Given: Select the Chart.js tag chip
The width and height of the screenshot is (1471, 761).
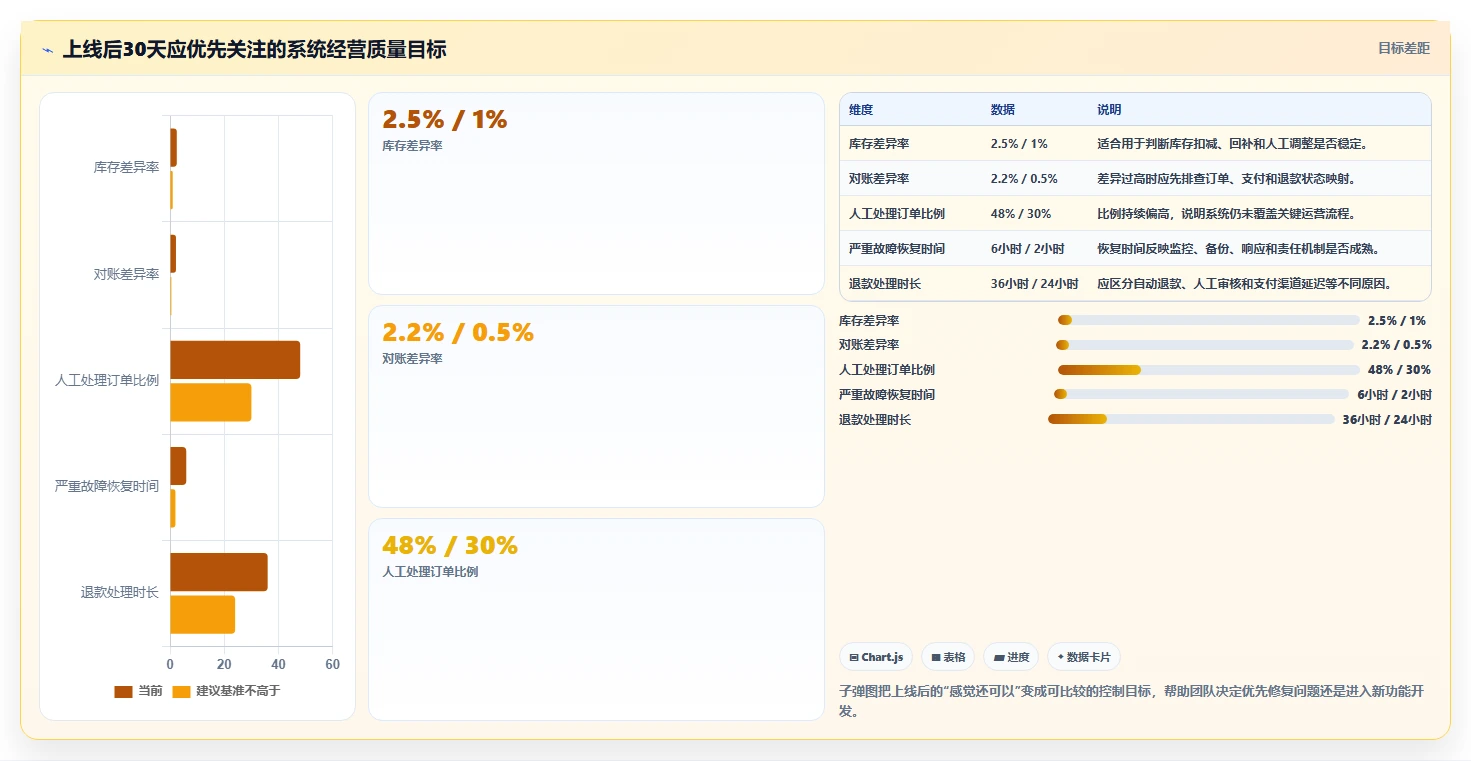Looking at the screenshot, I should 876,657.
